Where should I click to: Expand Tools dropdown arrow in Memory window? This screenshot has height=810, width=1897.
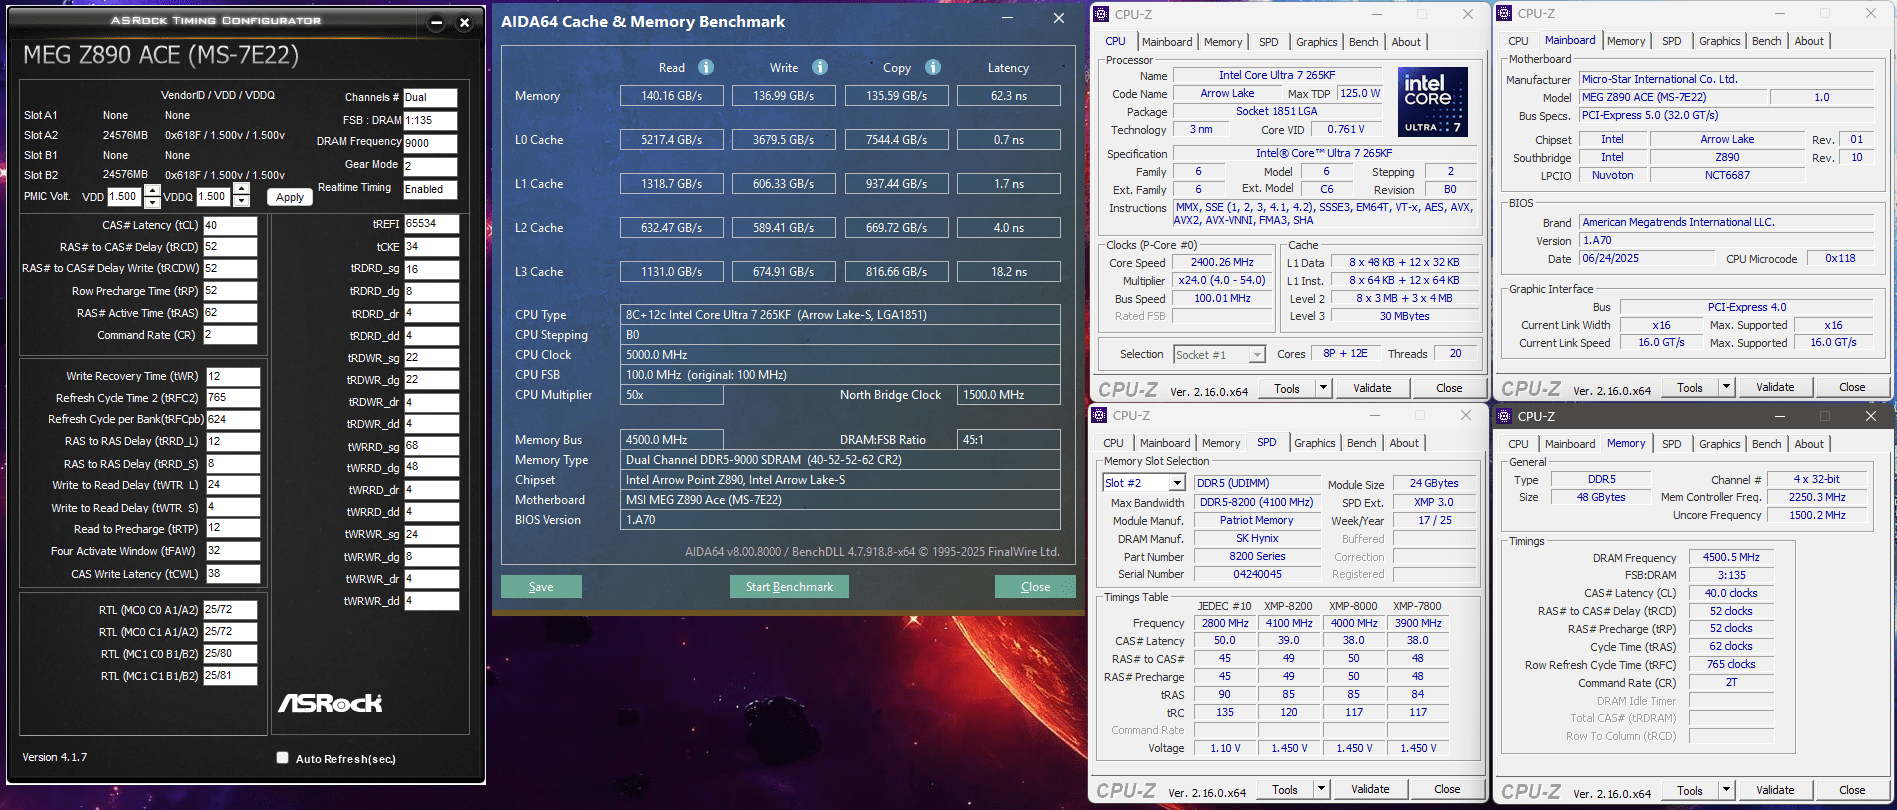click(1726, 790)
